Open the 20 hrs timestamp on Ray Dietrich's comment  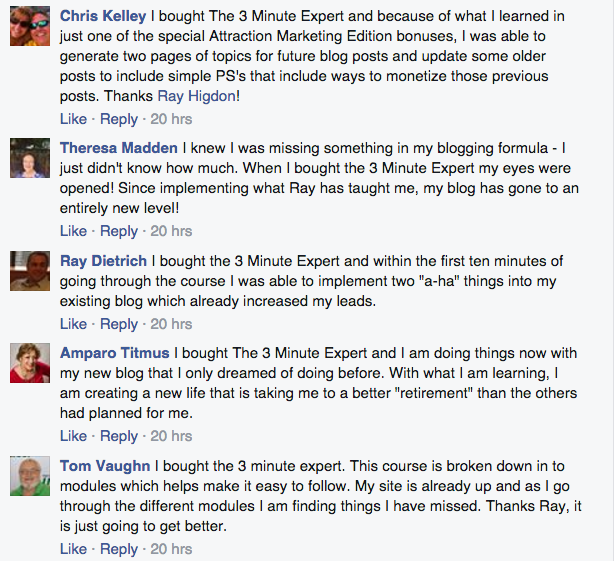tap(171, 324)
